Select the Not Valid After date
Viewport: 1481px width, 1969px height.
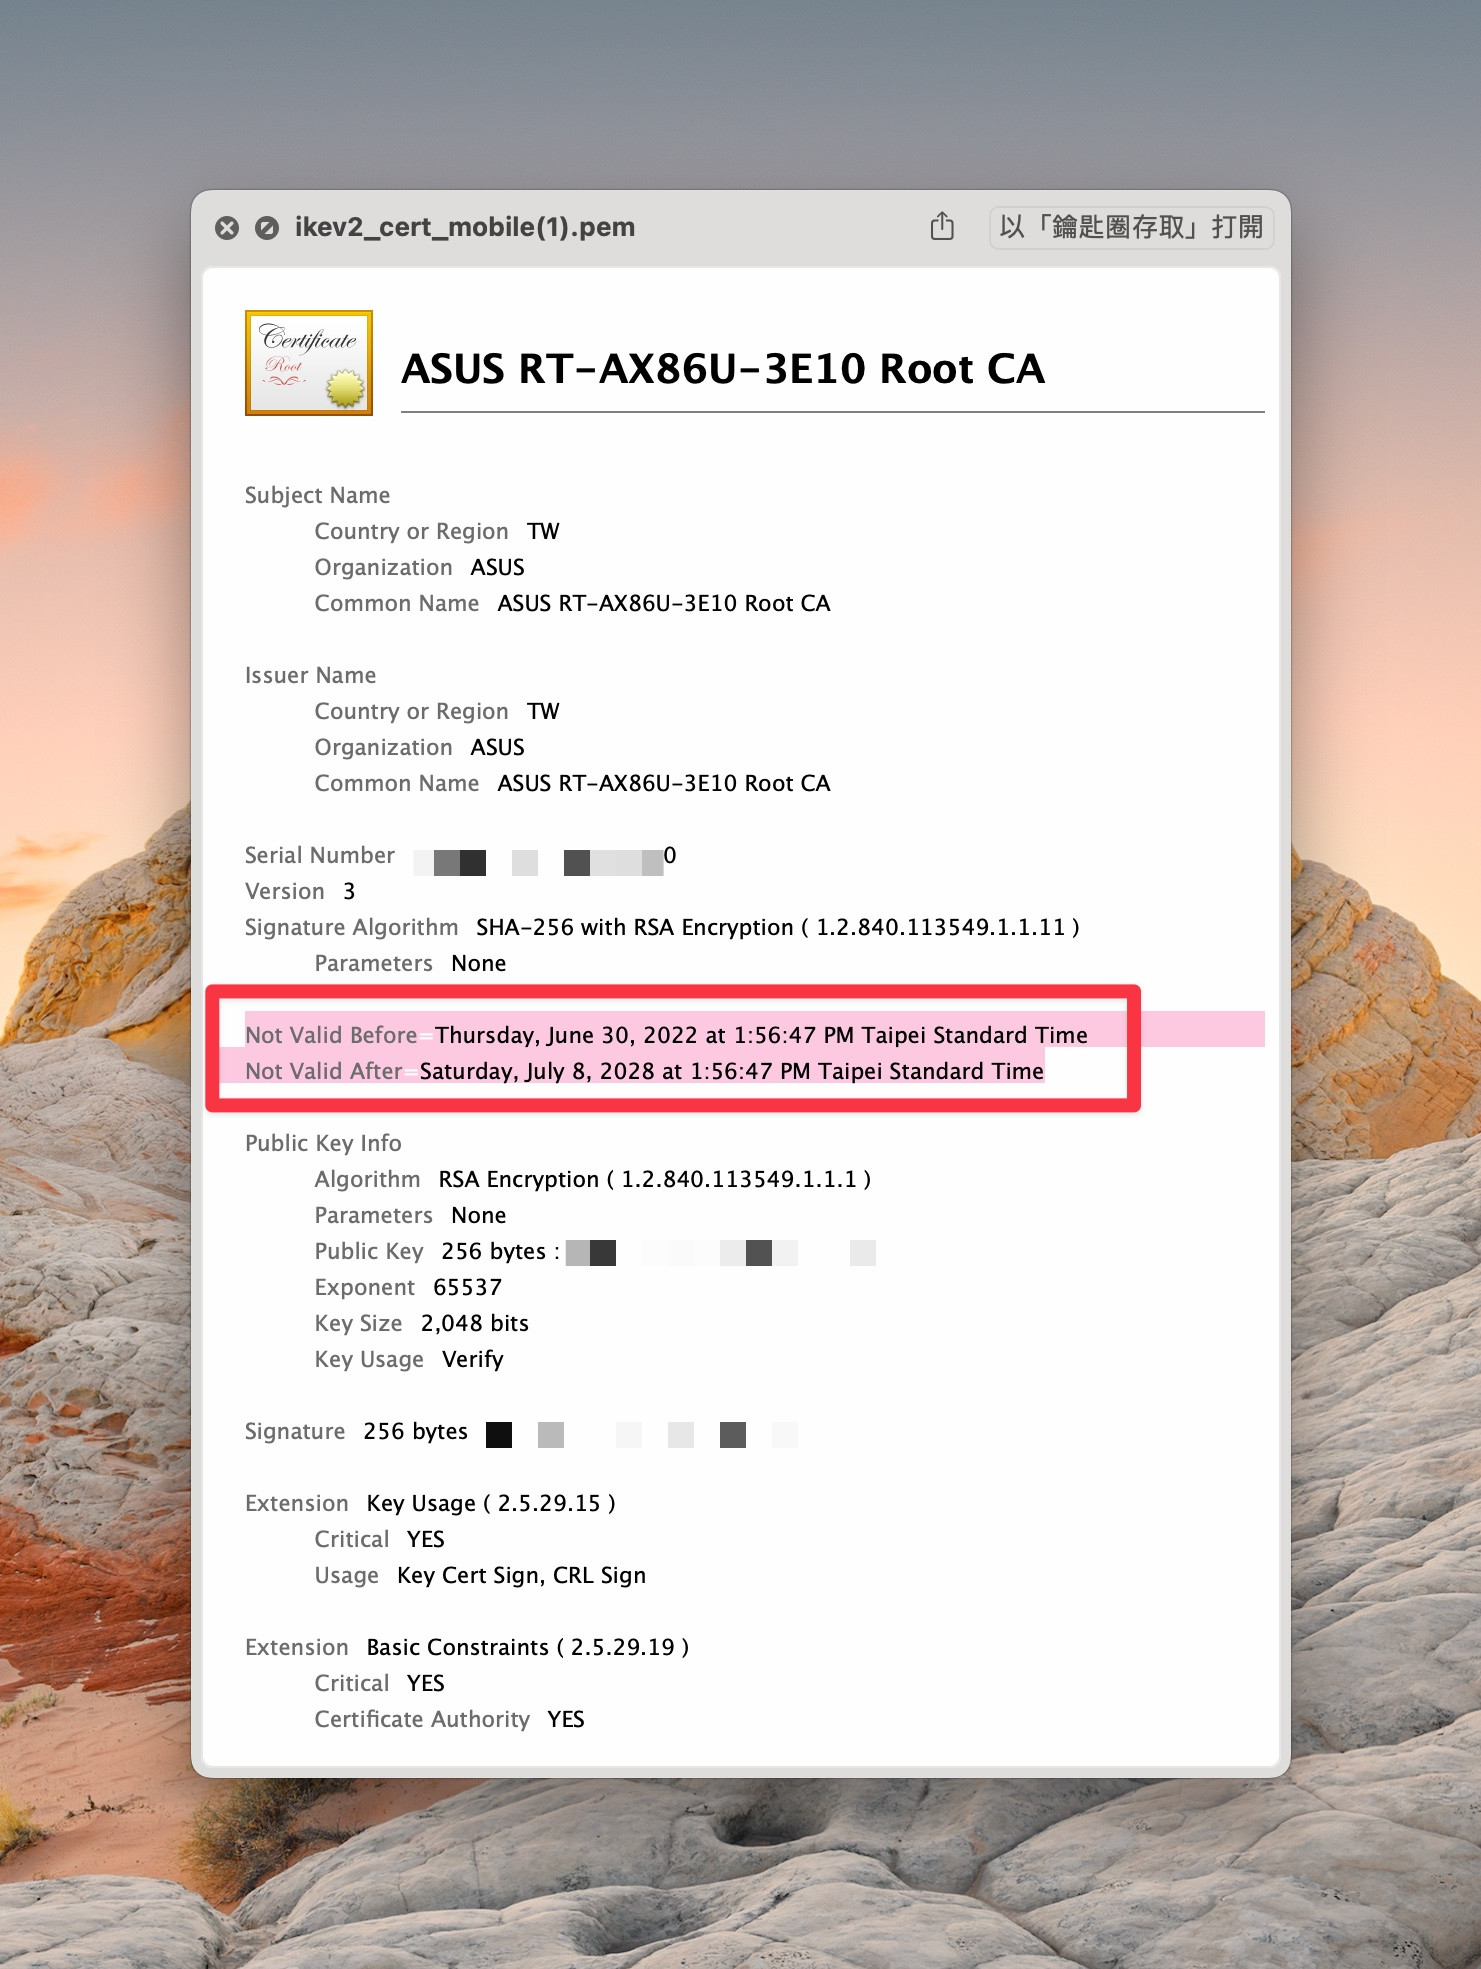click(x=731, y=1071)
